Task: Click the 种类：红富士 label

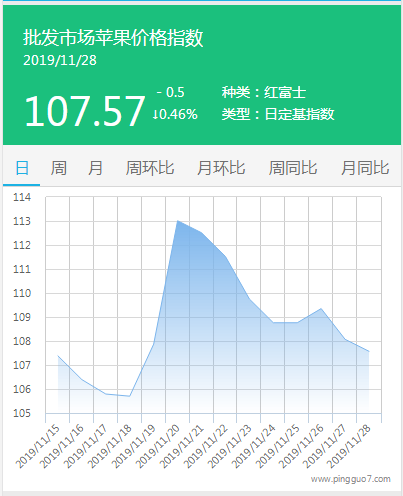Action: 264,92
